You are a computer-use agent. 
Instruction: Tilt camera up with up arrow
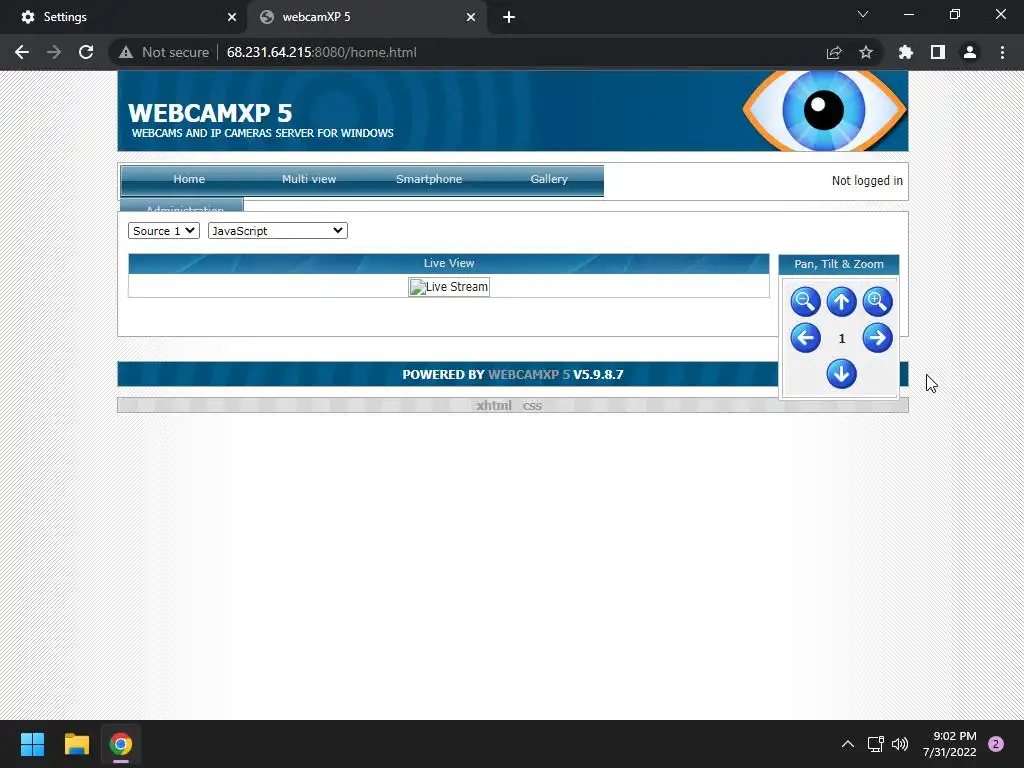click(841, 302)
